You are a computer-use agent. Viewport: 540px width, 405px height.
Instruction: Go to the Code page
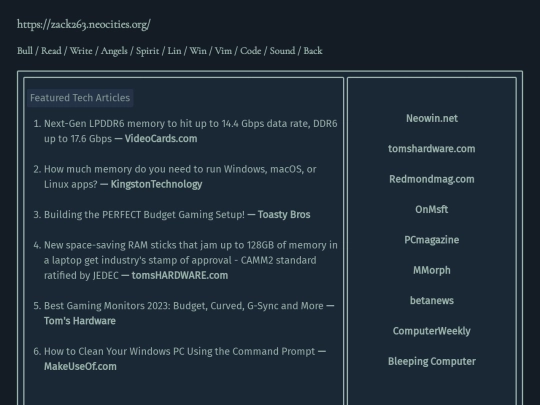(x=250, y=51)
